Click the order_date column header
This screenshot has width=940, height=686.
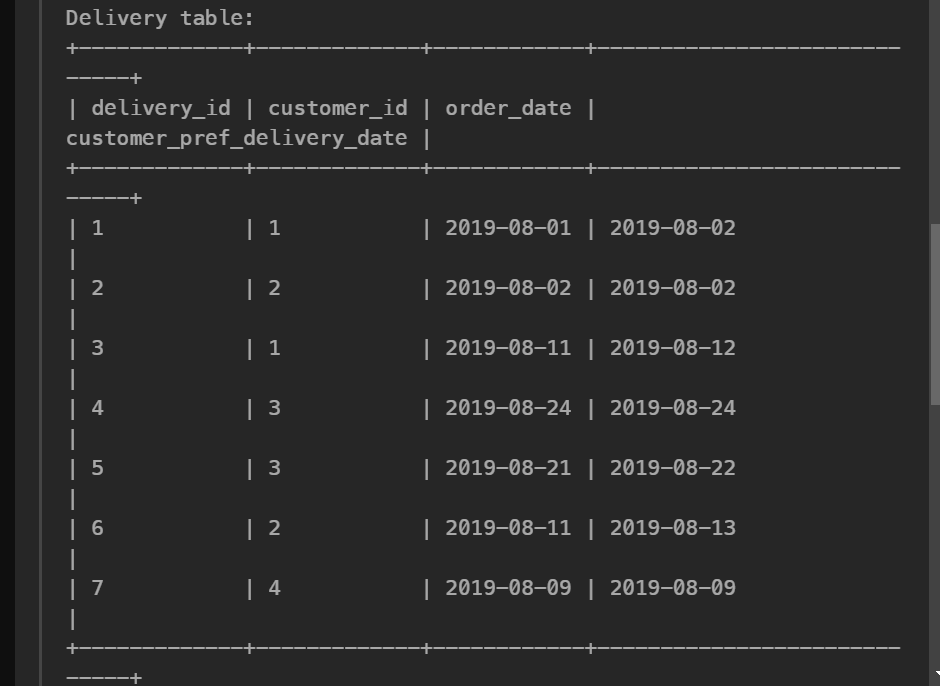[508, 109]
